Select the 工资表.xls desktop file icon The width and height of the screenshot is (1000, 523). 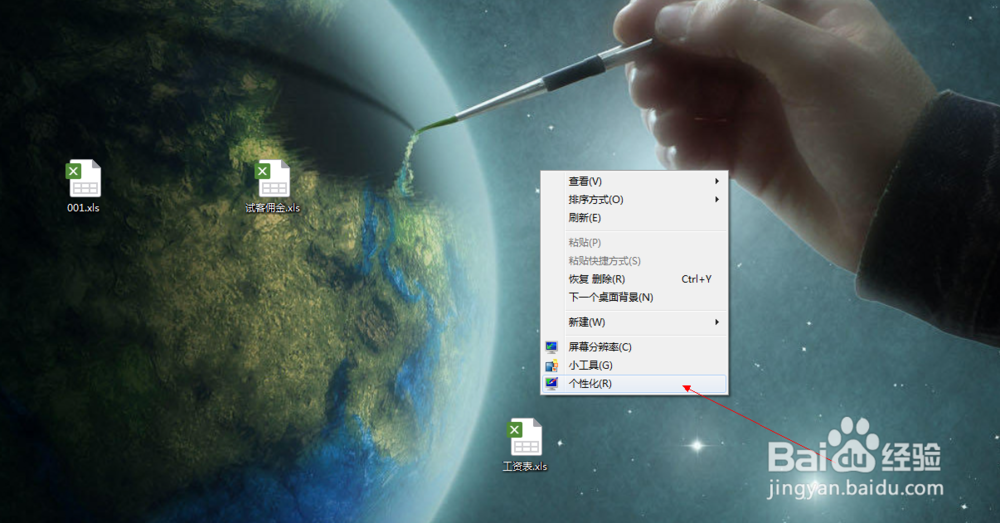(525, 438)
